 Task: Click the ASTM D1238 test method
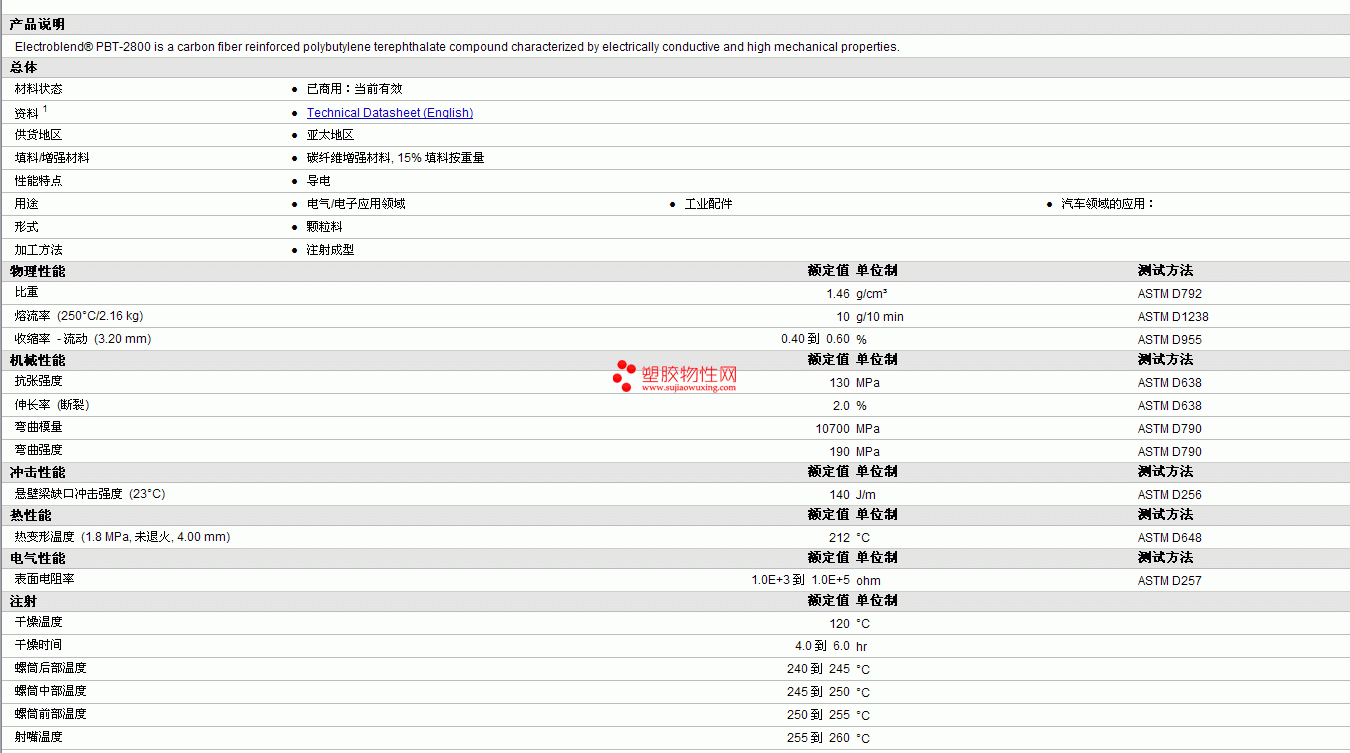pyautogui.click(x=1173, y=317)
